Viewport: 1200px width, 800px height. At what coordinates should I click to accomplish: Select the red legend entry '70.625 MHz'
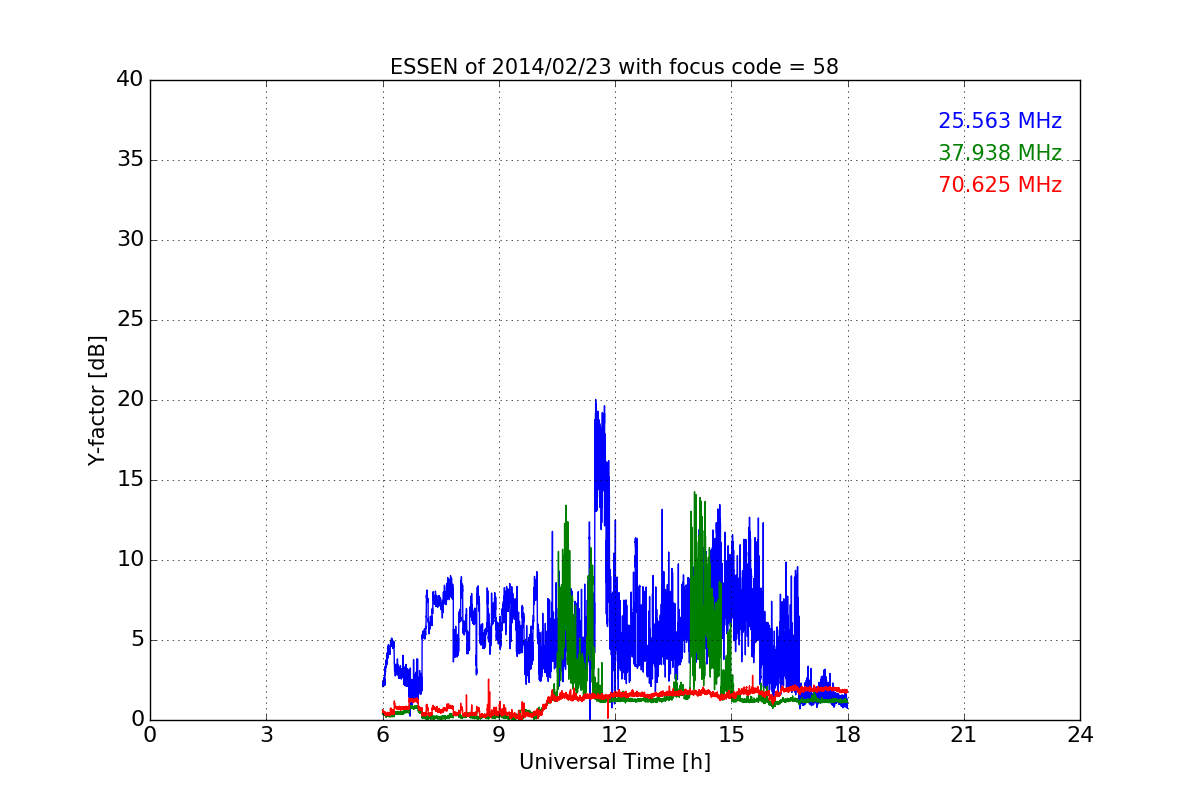click(1000, 185)
